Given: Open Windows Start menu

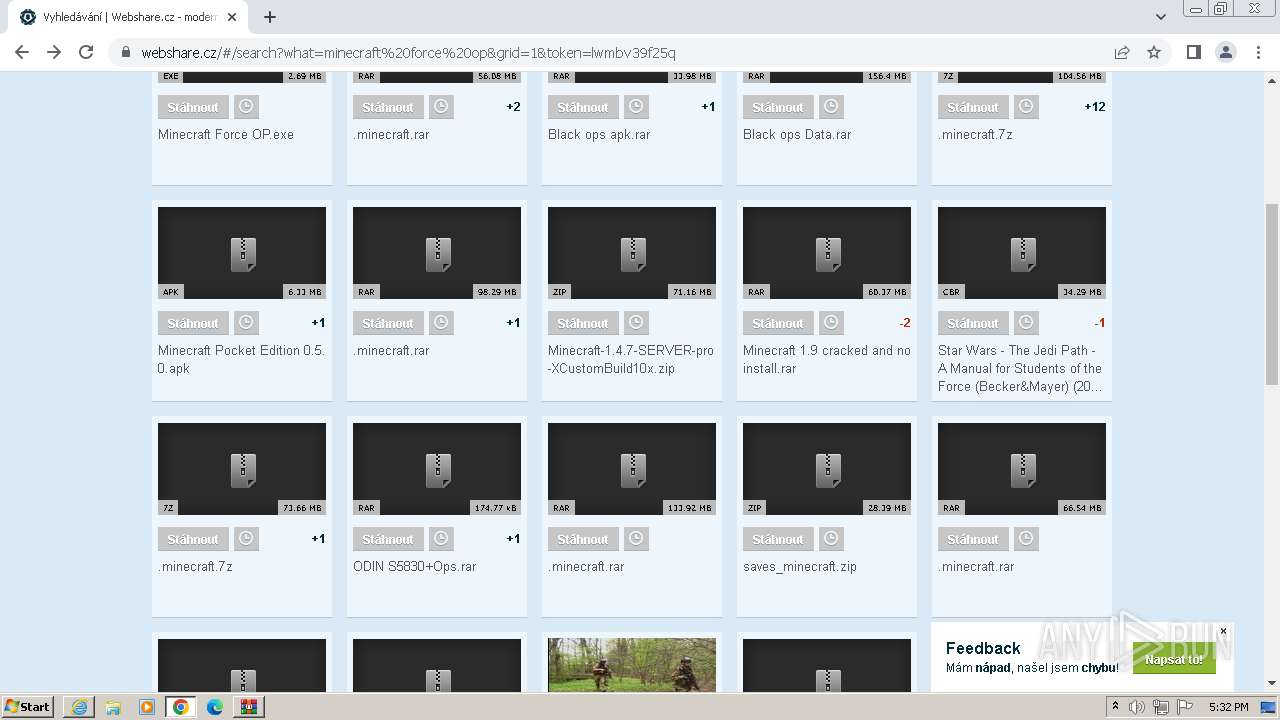Looking at the screenshot, I should tap(28, 706).
